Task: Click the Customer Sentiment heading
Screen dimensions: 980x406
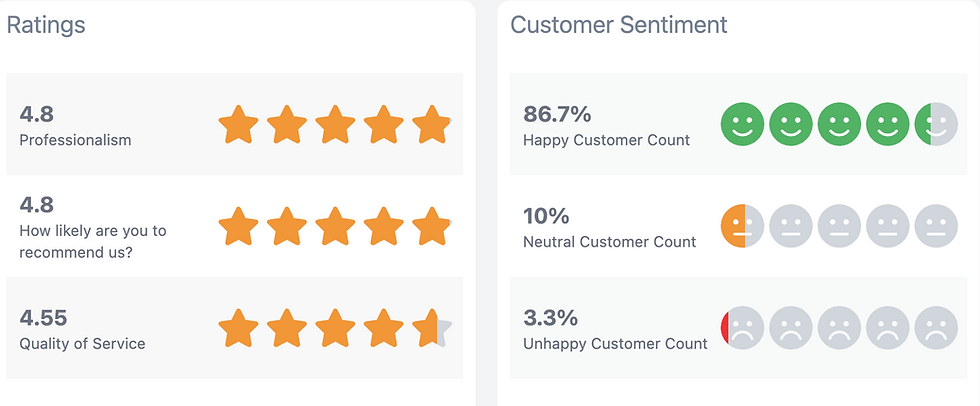Action: pos(618,25)
